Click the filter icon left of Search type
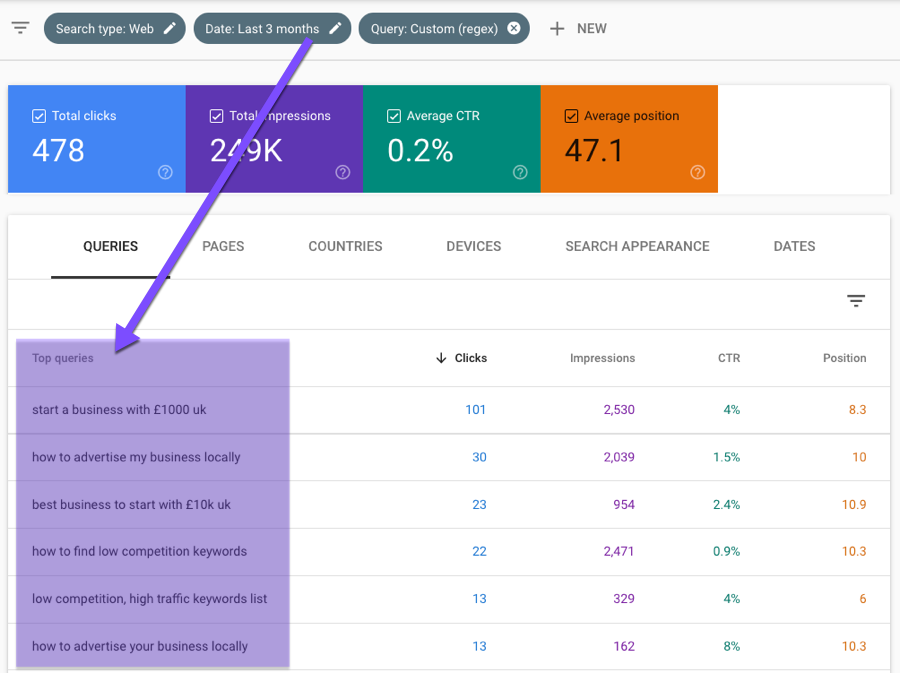 (20, 28)
